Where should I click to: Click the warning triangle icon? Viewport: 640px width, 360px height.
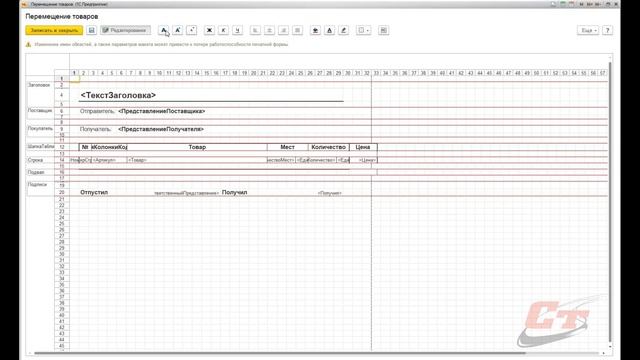(x=28, y=44)
